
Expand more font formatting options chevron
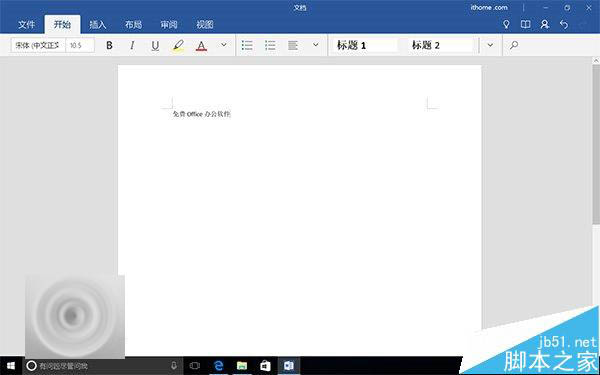[x=224, y=45]
